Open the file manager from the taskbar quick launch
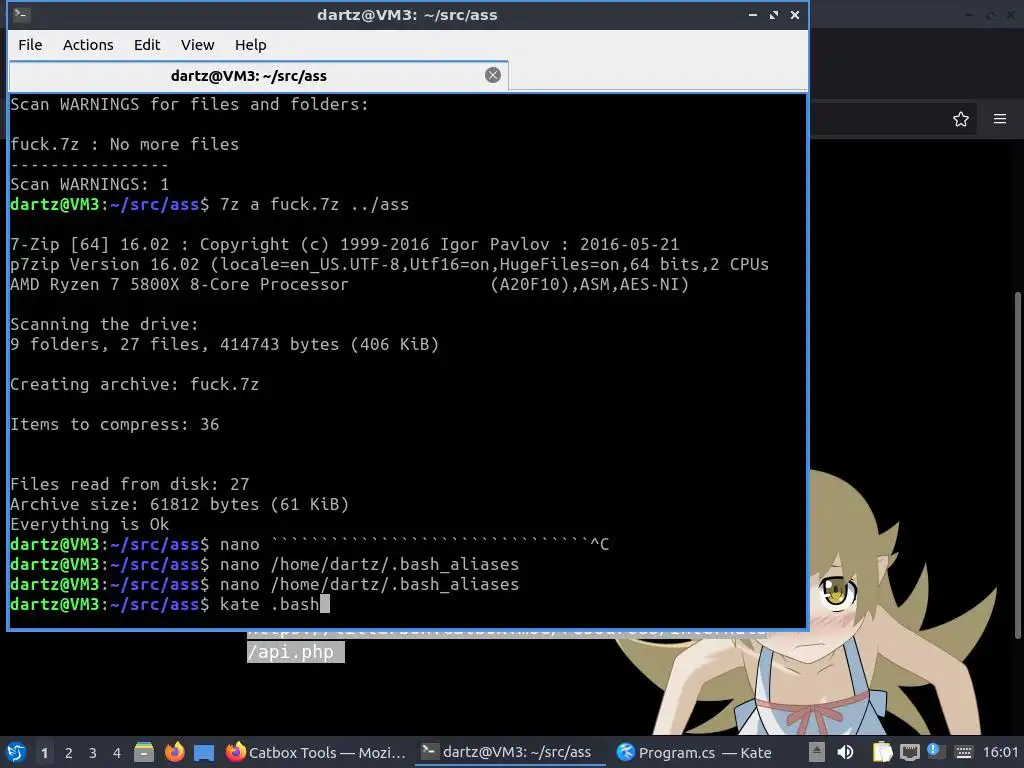The width and height of the screenshot is (1024, 768). (144, 752)
